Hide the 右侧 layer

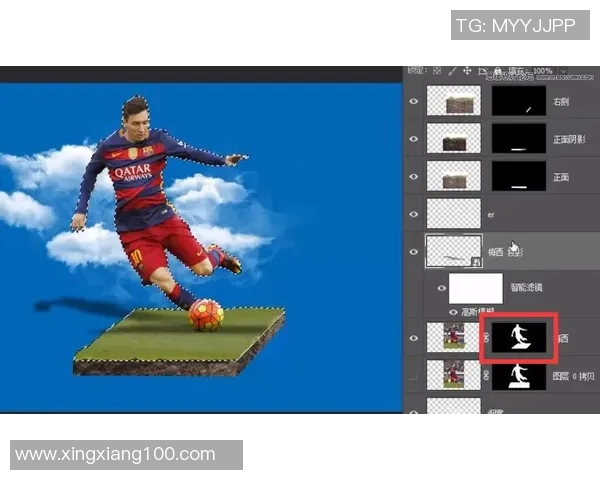point(414,101)
